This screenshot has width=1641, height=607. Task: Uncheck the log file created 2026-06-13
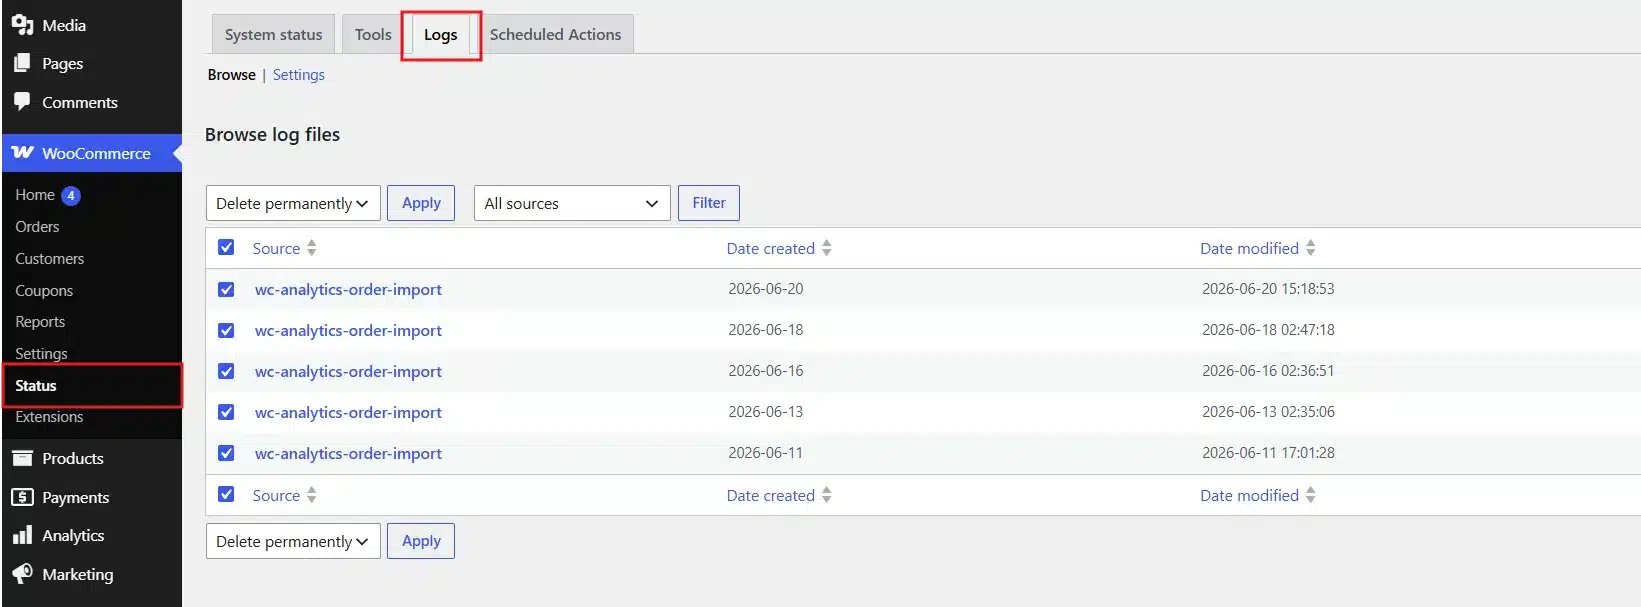pyautogui.click(x=226, y=412)
